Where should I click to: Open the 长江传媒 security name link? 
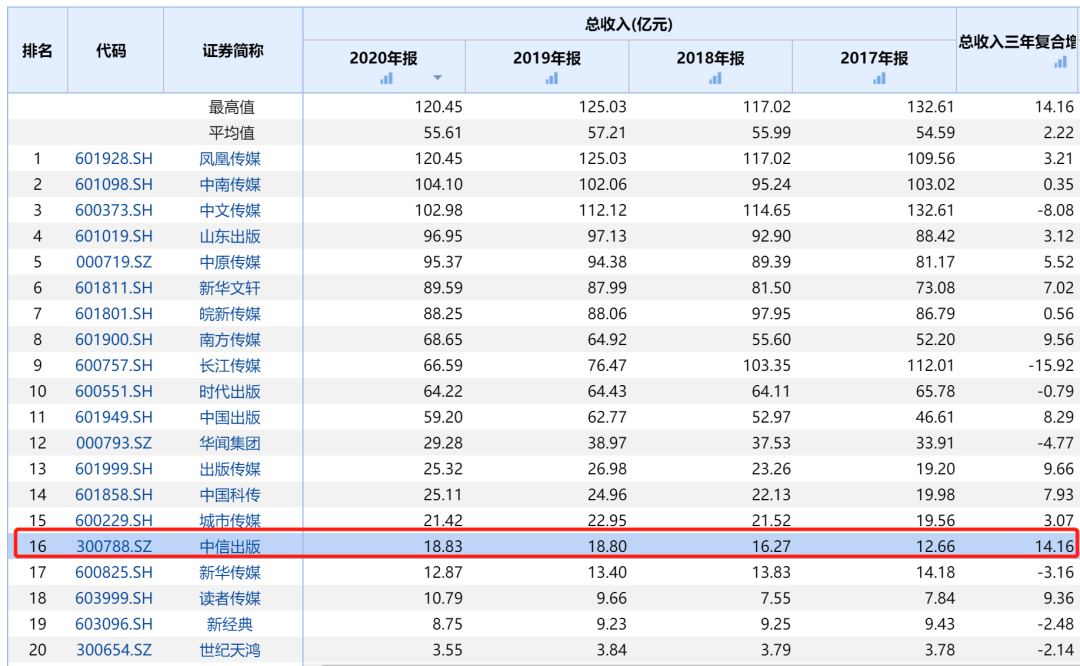tap(230, 365)
